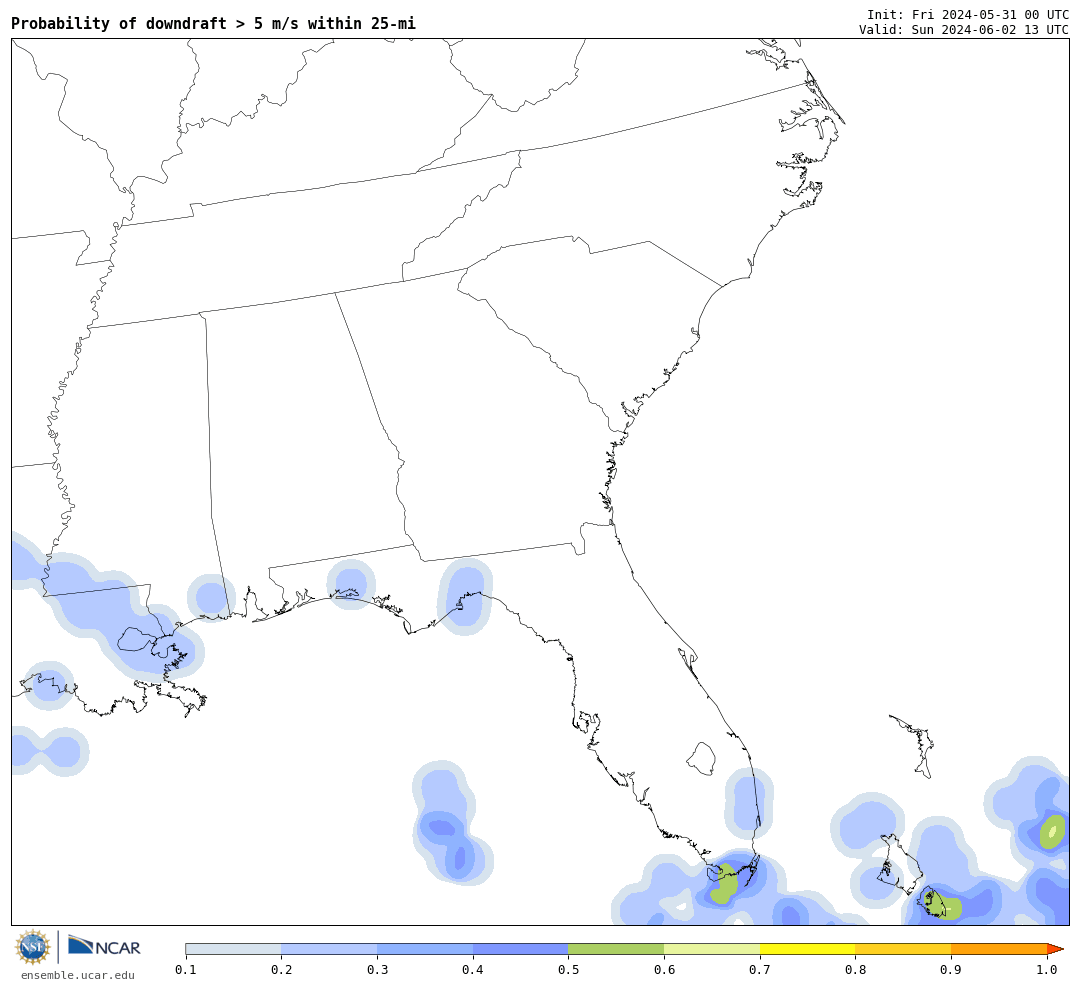Select the Valid: Sun 2024-06-02 13 UTC text

click(x=964, y=30)
